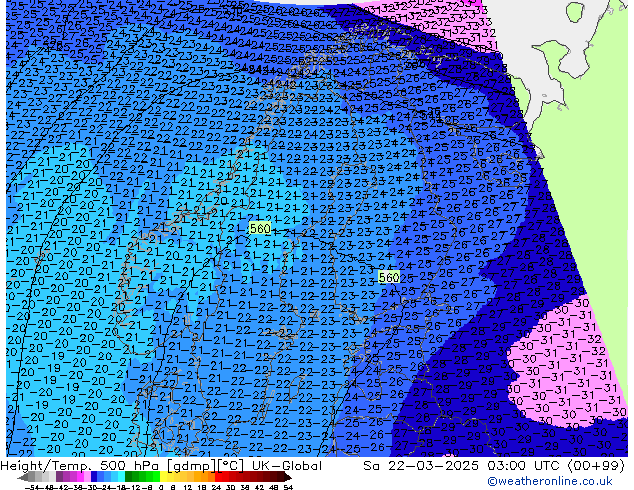The height and width of the screenshot is (490, 634).
Task: Click the '(00+99)' forecast offset label
Action: 596,466
